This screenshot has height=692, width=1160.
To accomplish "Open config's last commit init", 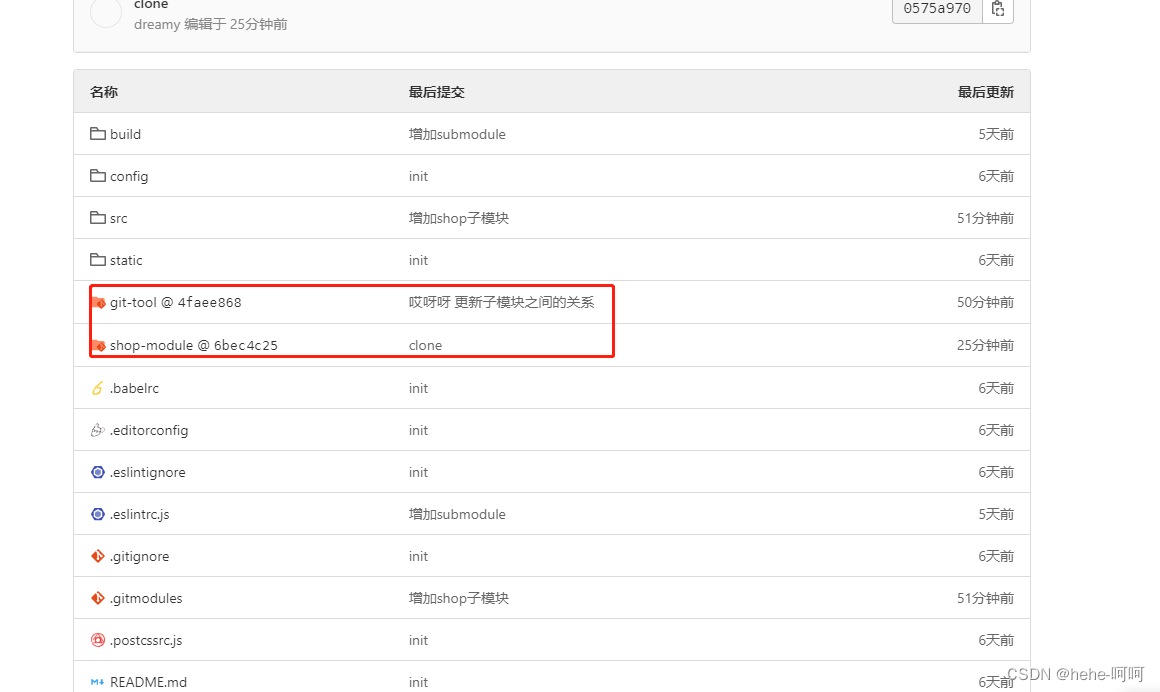I will click(x=418, y=176).
